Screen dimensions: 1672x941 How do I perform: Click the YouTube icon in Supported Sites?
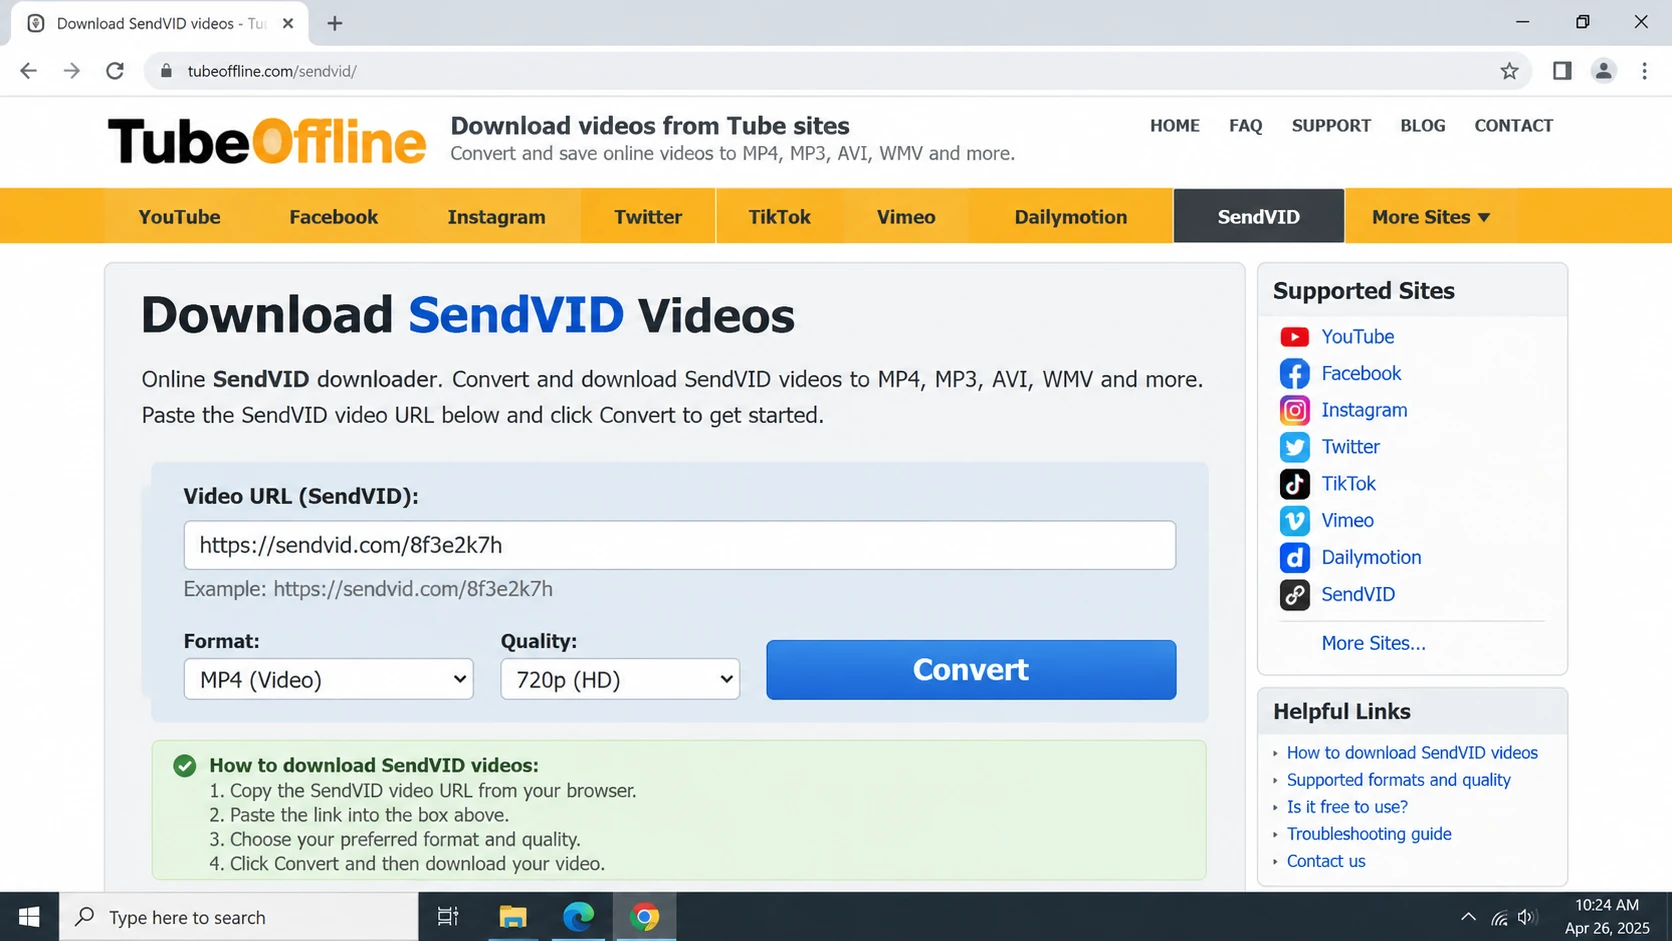point(1294,337)
